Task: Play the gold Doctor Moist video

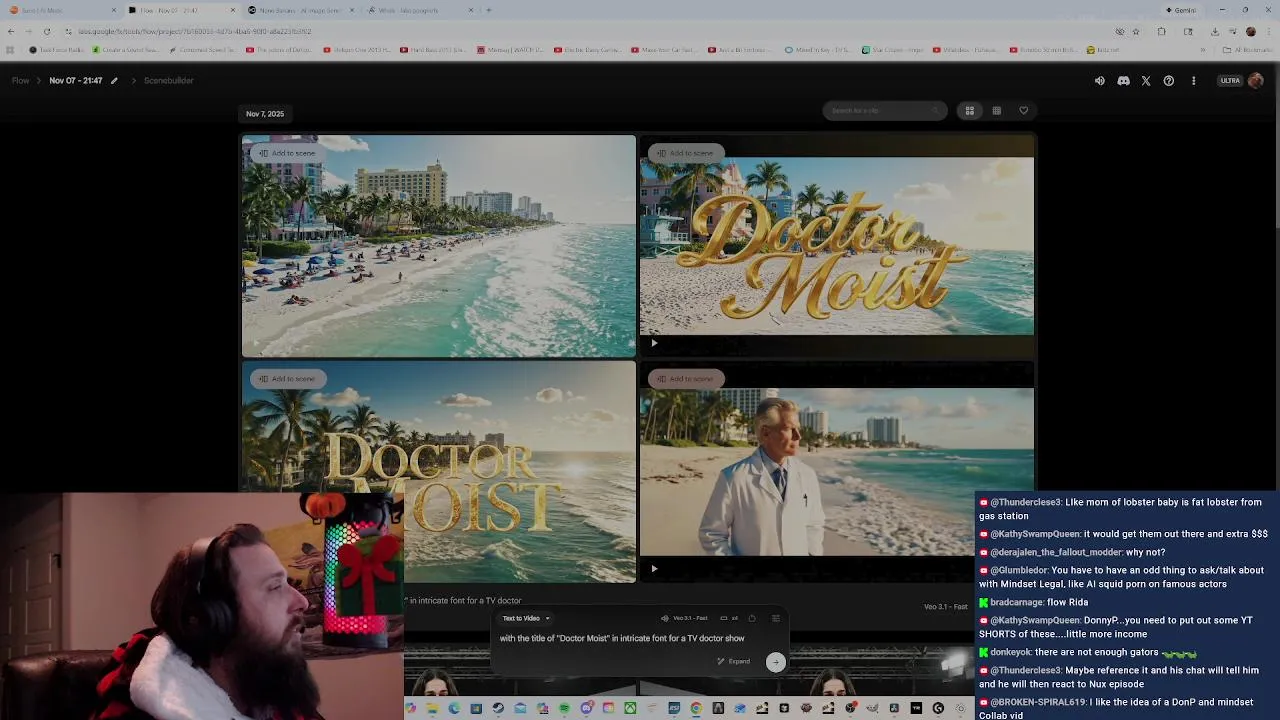Action: (x=654, y=343)
